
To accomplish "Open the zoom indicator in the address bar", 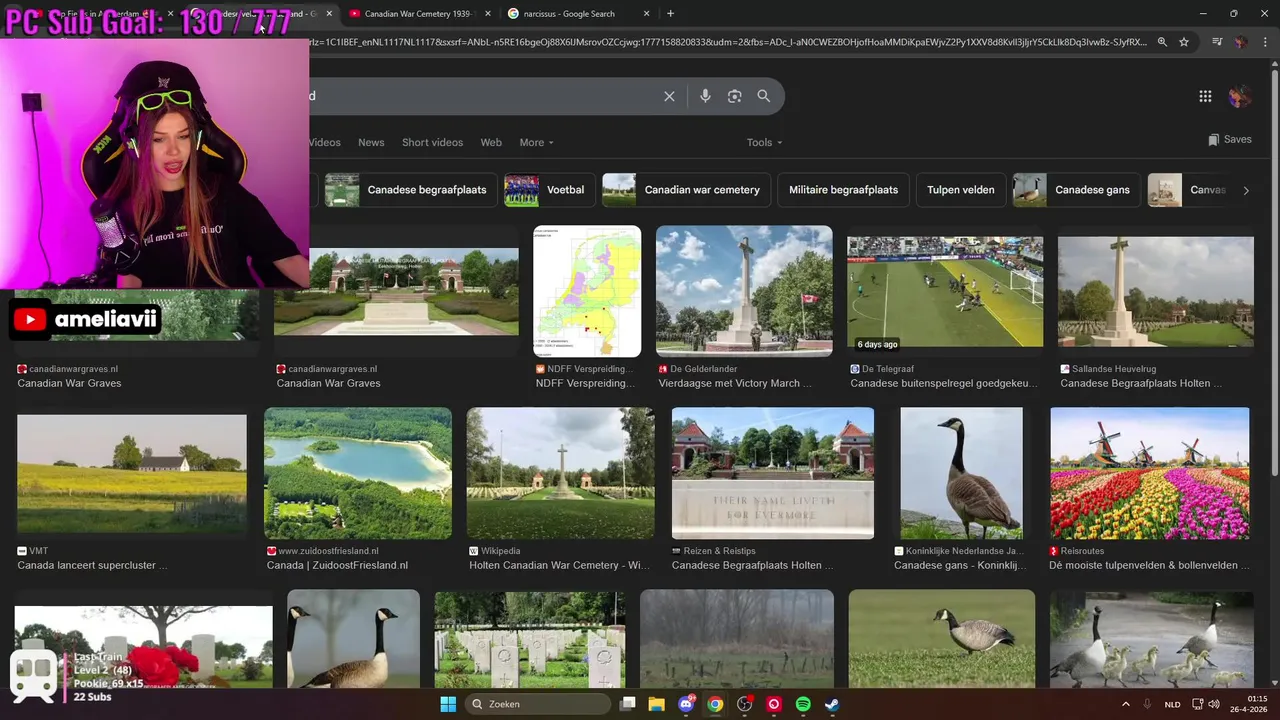I will [x=1162, y=42].
